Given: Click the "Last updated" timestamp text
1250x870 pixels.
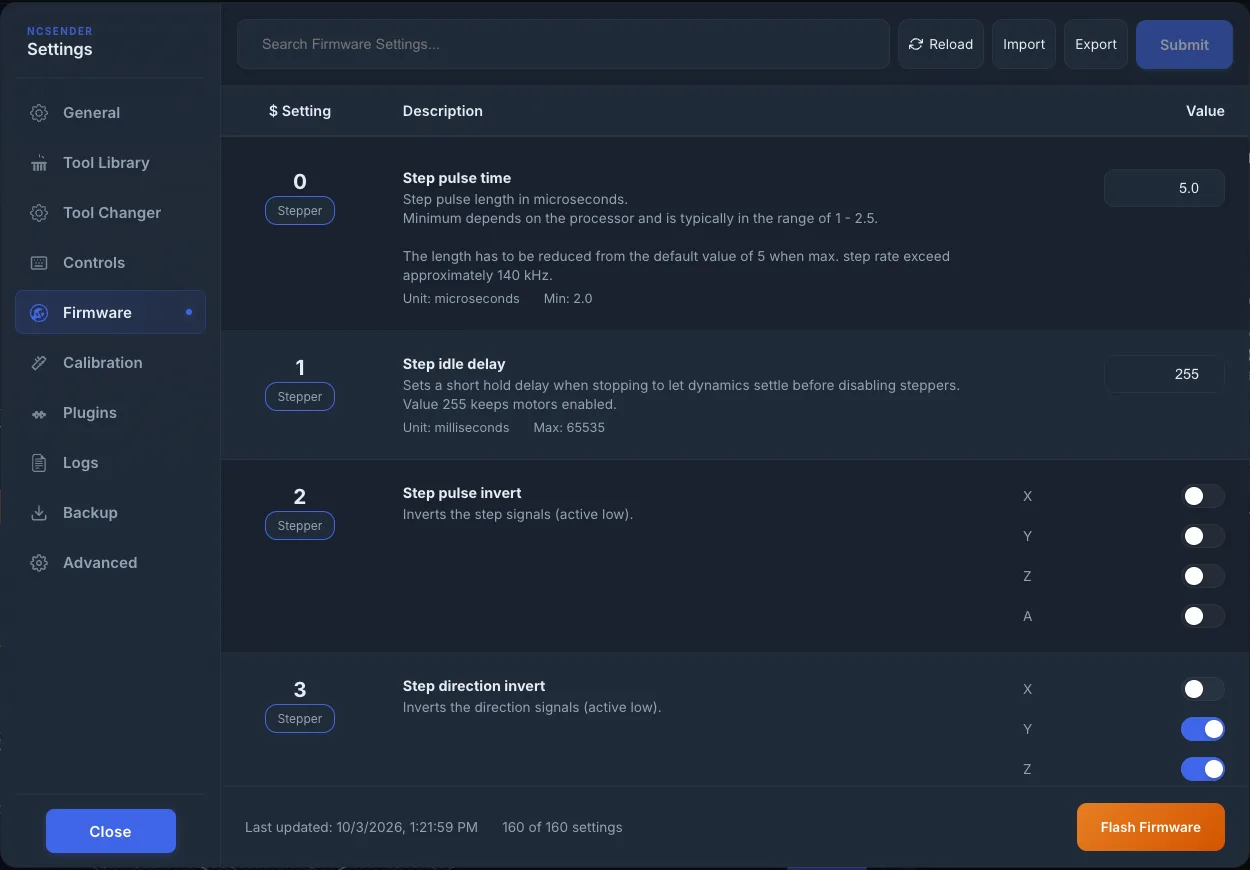Looking at the screenshot, I should pyautogui.click(x=361, y=827).
